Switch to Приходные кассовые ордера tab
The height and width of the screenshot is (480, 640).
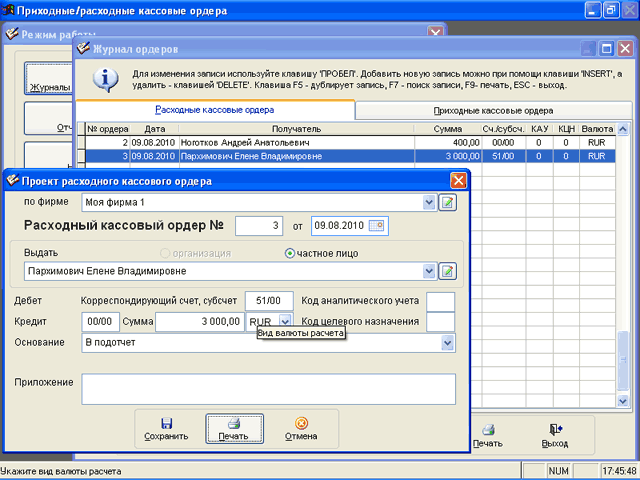493,111
